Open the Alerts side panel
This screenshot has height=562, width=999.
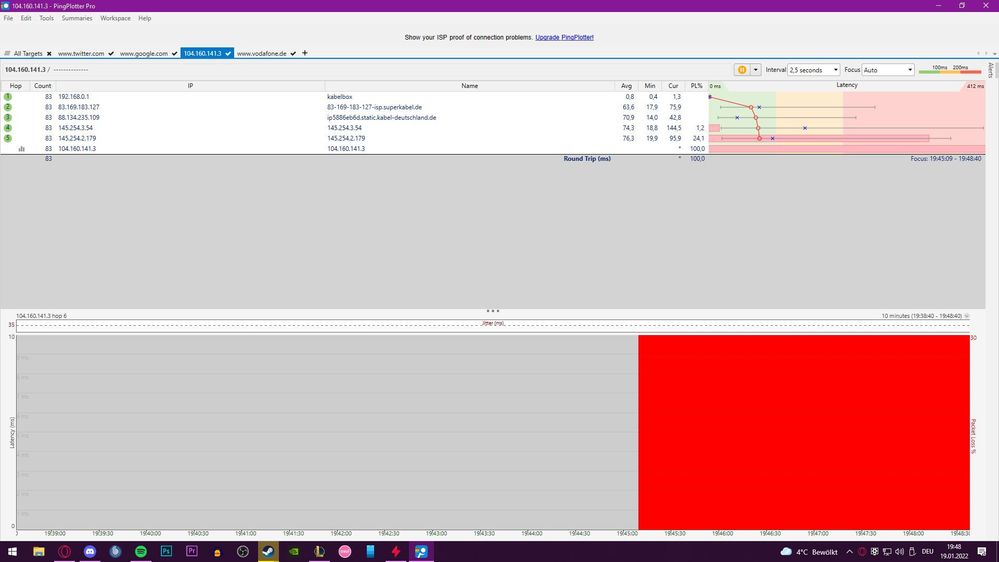(991, 69)
